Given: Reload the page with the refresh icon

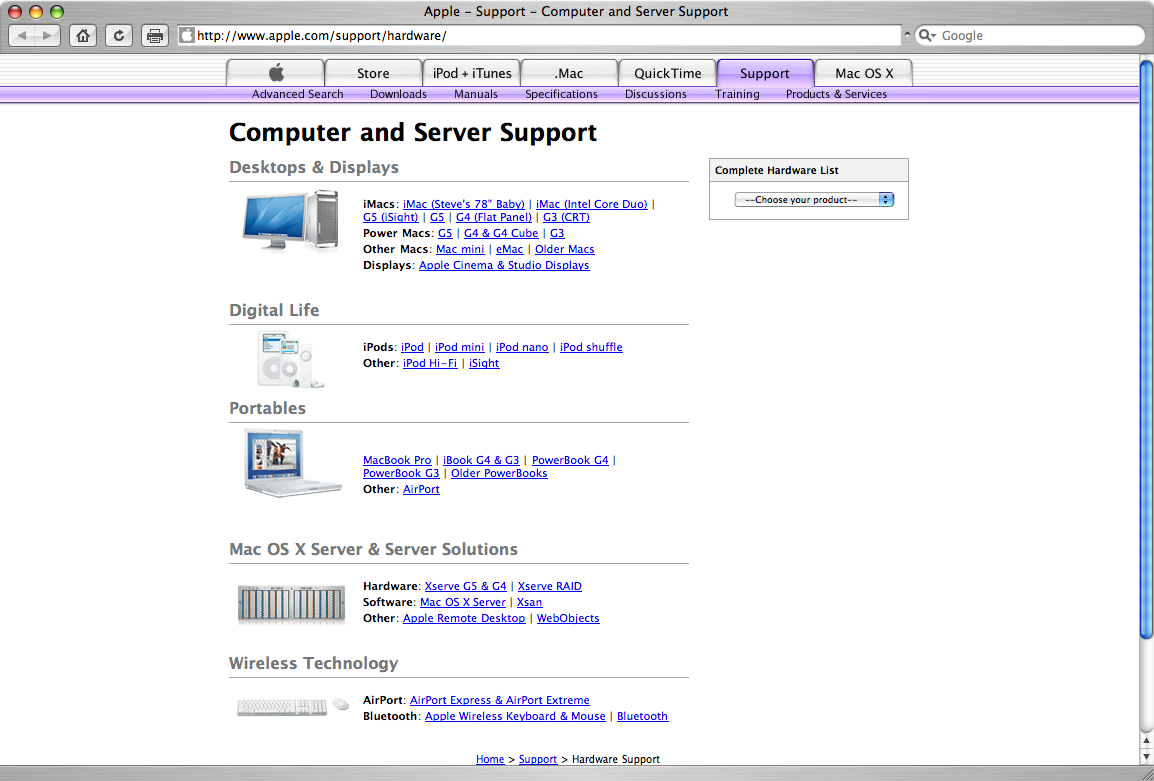Looking at the screenshot, I should pyautogui.click(x=118, y=35).
